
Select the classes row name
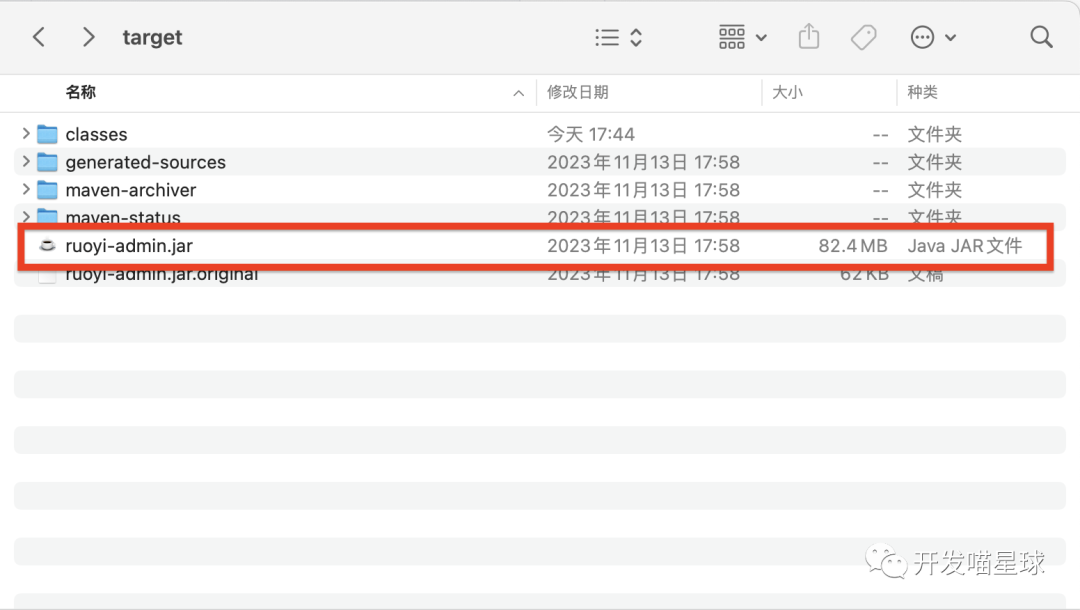pyautogui.click(x=96, y=134)
